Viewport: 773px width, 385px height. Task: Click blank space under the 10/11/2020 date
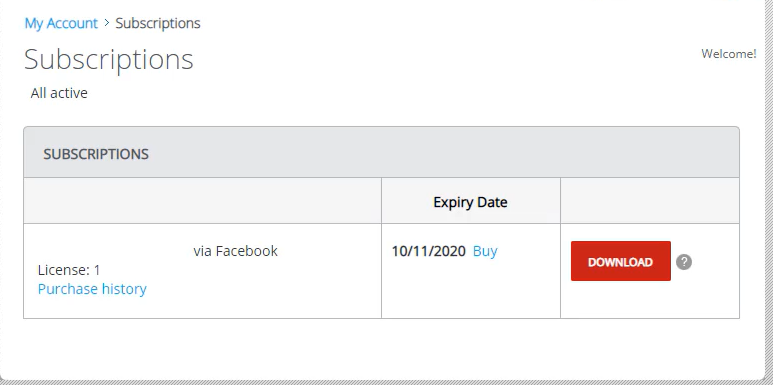coord(471,291)
